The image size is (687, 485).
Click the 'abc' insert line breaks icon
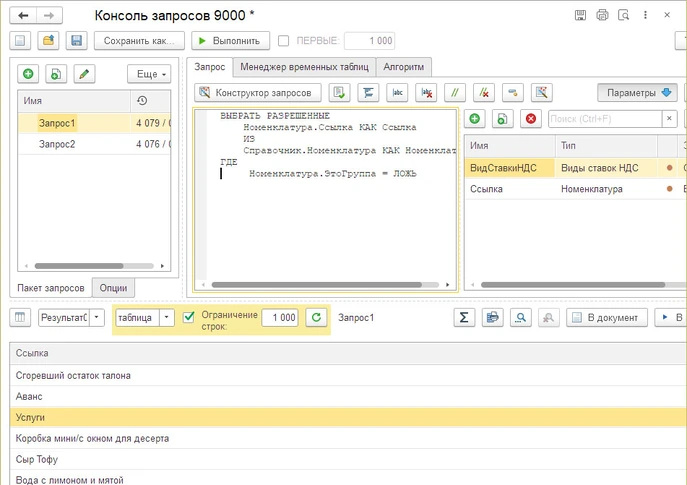[x=397, y=92]
